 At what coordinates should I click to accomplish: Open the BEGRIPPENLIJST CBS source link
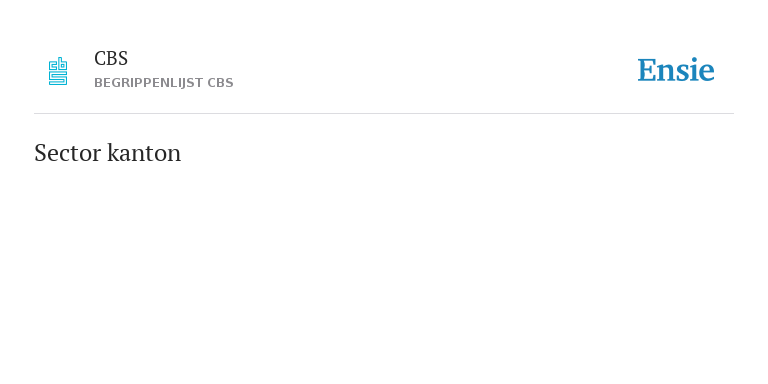tap(164, 83)
